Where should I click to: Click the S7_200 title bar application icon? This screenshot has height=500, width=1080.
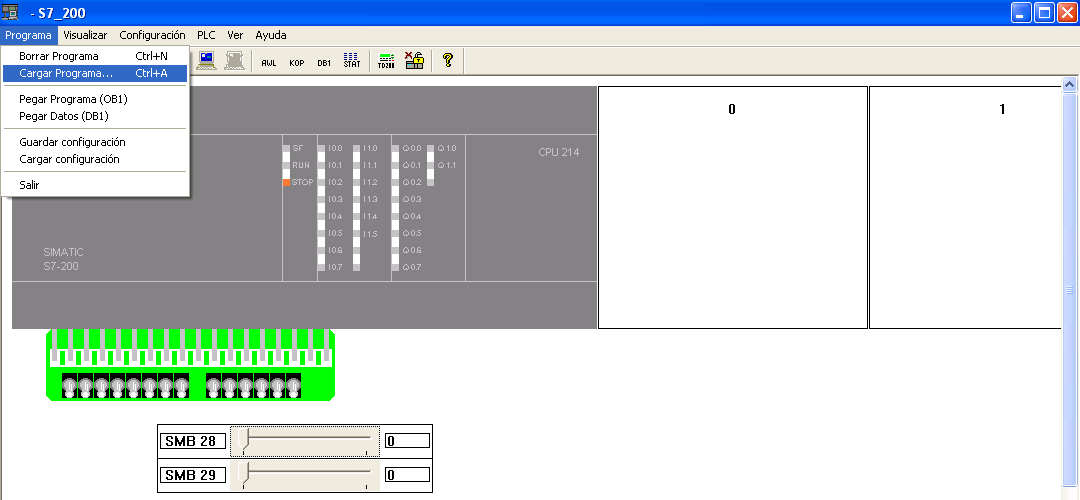click(x=10, y=12)
